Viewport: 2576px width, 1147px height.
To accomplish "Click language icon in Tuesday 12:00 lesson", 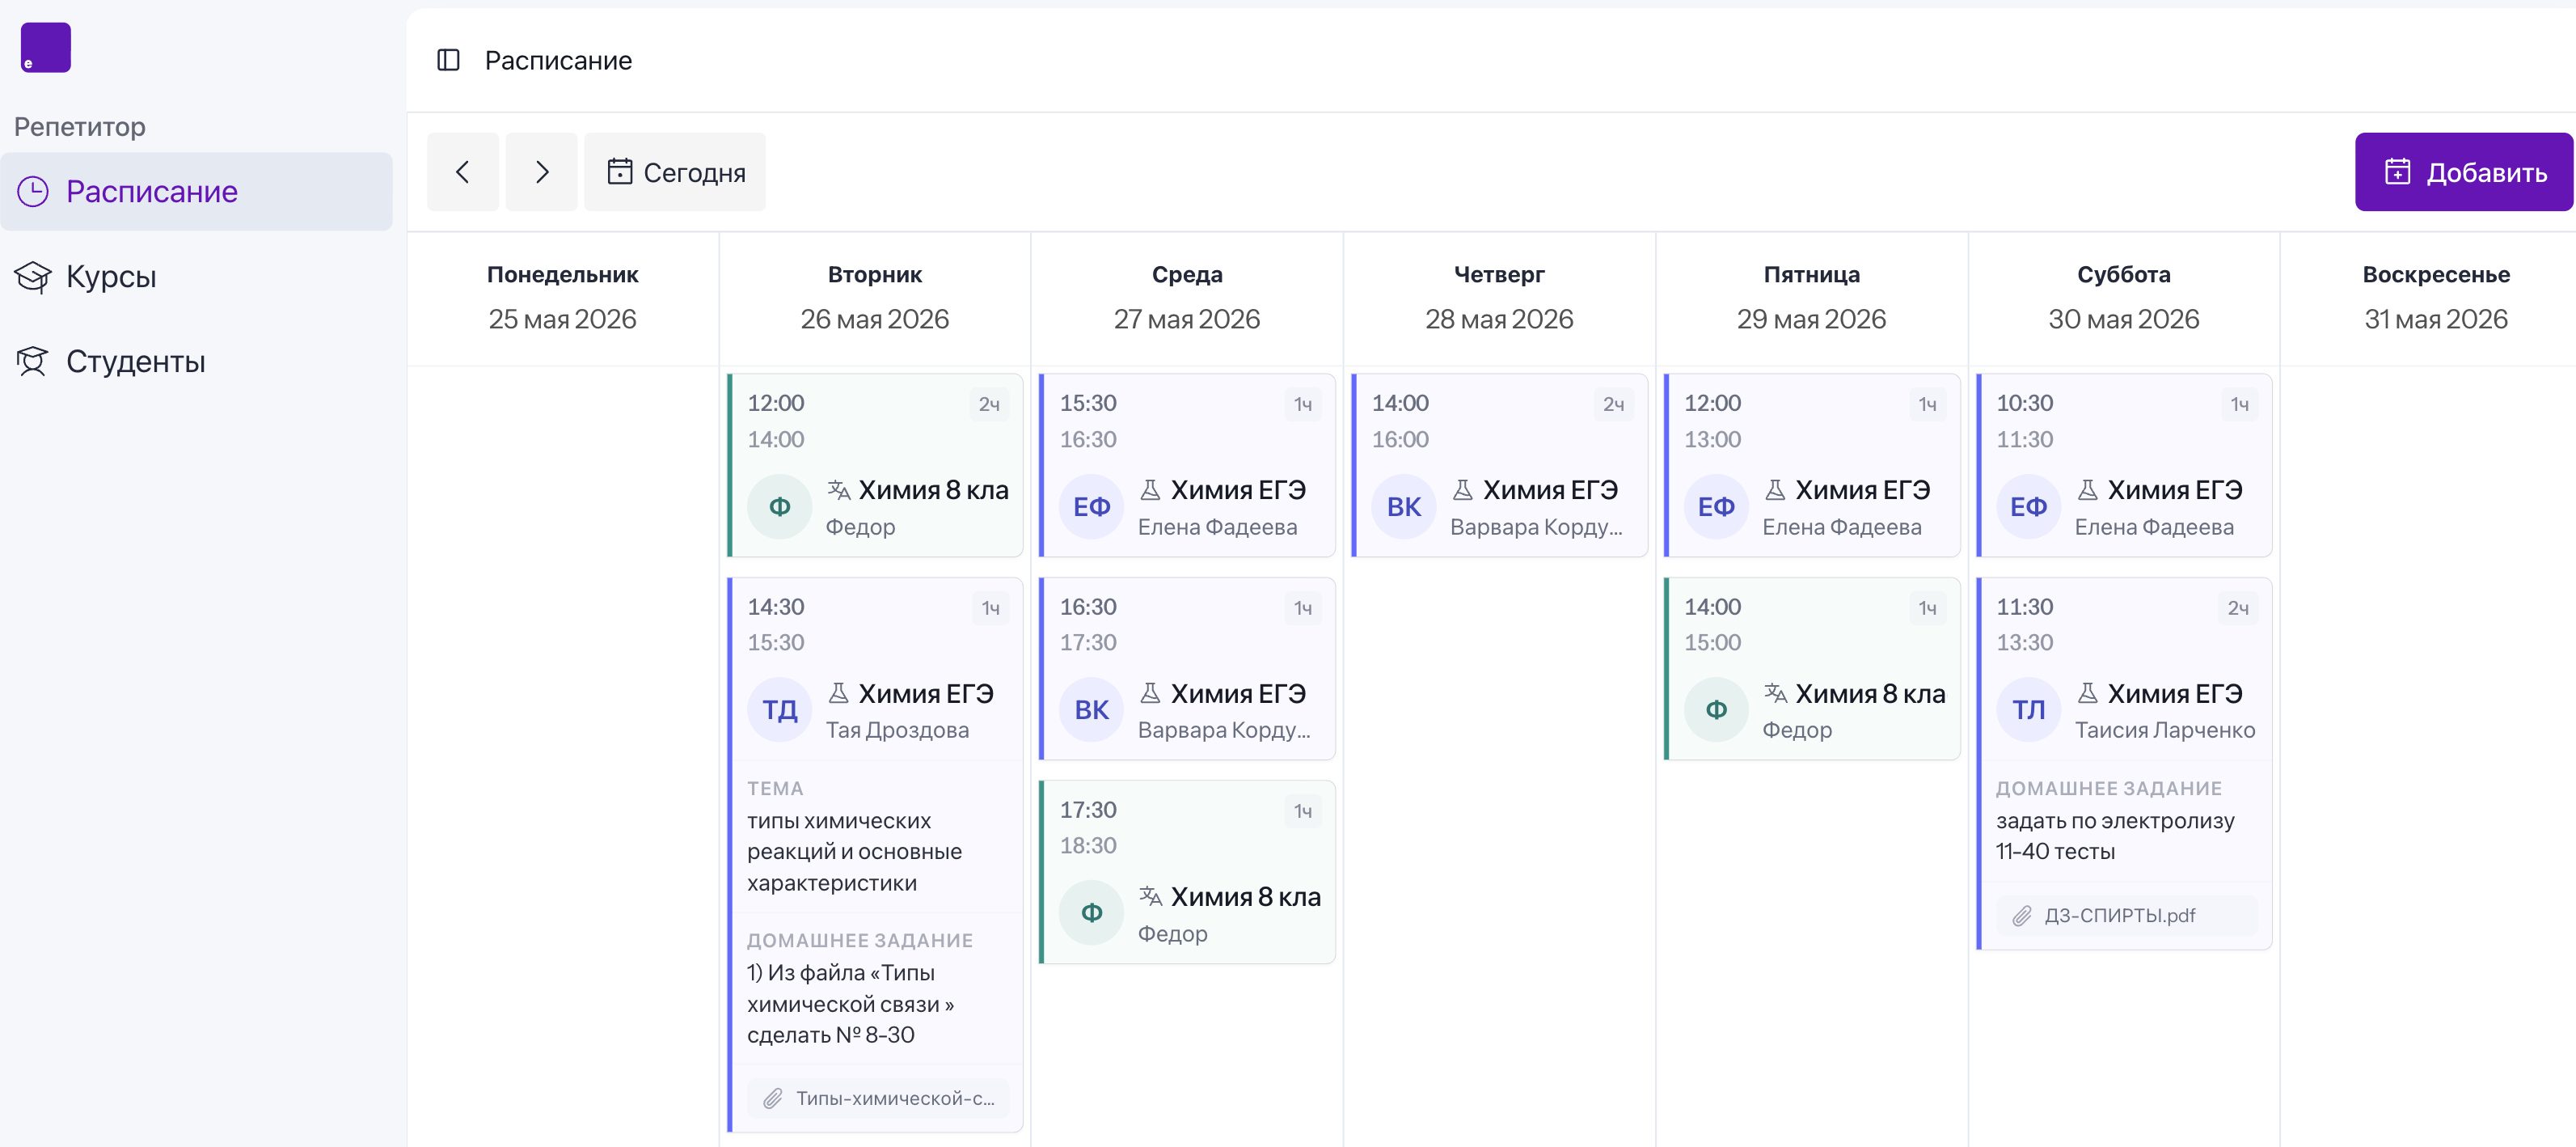I will [838, 489].
